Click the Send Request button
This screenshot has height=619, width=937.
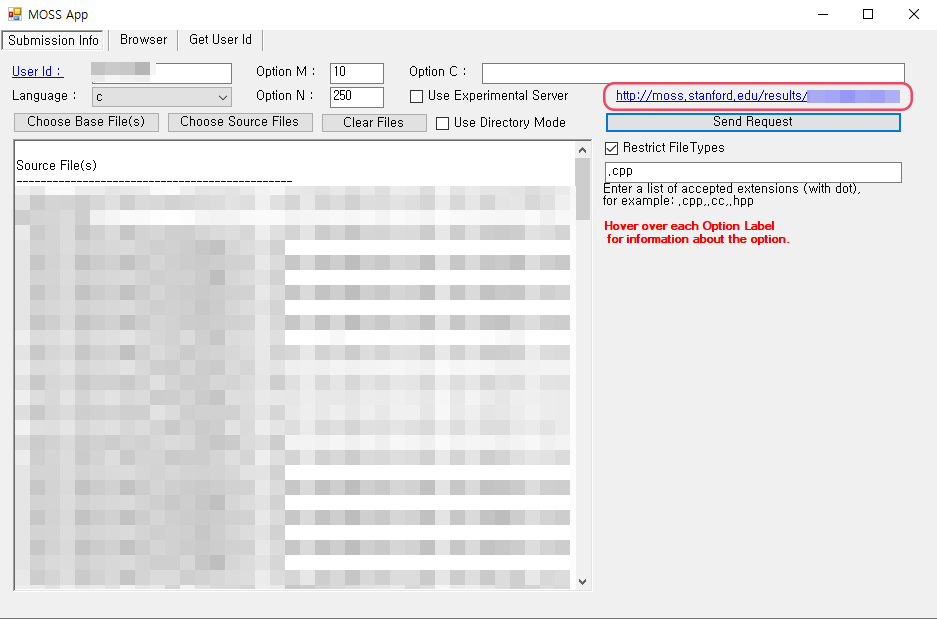(753, 122)
